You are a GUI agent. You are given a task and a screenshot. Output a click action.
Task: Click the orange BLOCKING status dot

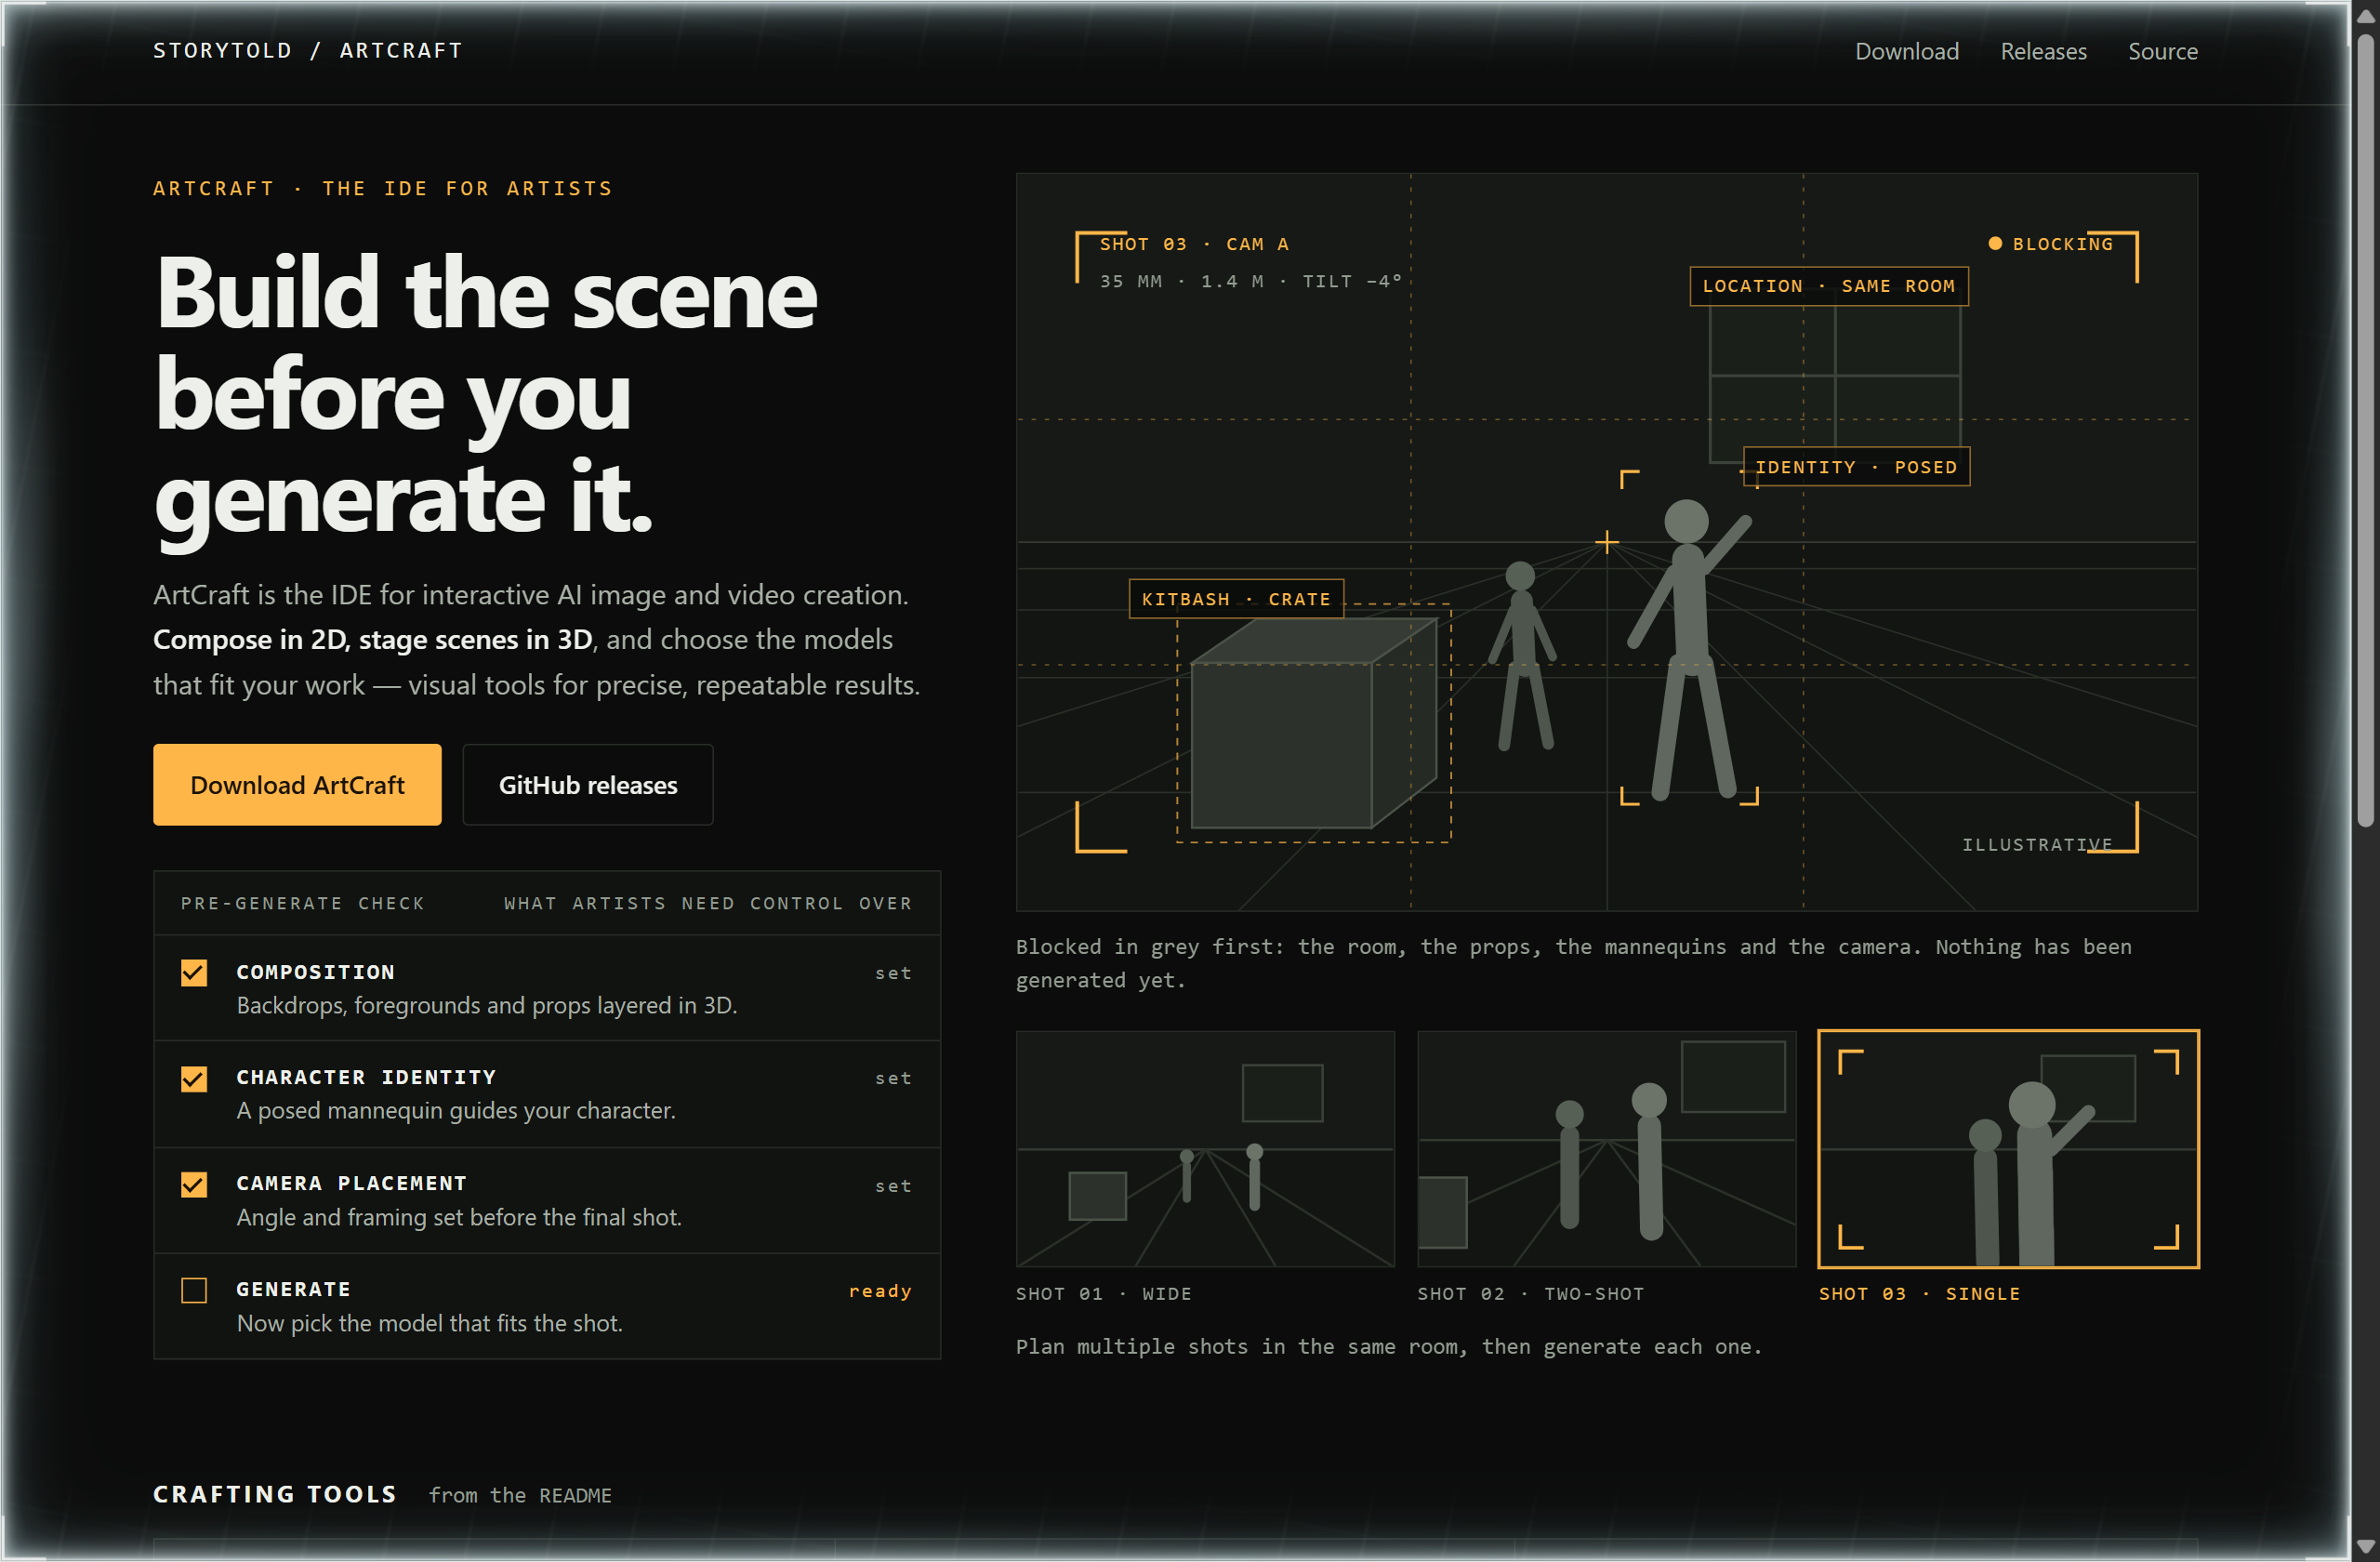[x=1994, y=243]
